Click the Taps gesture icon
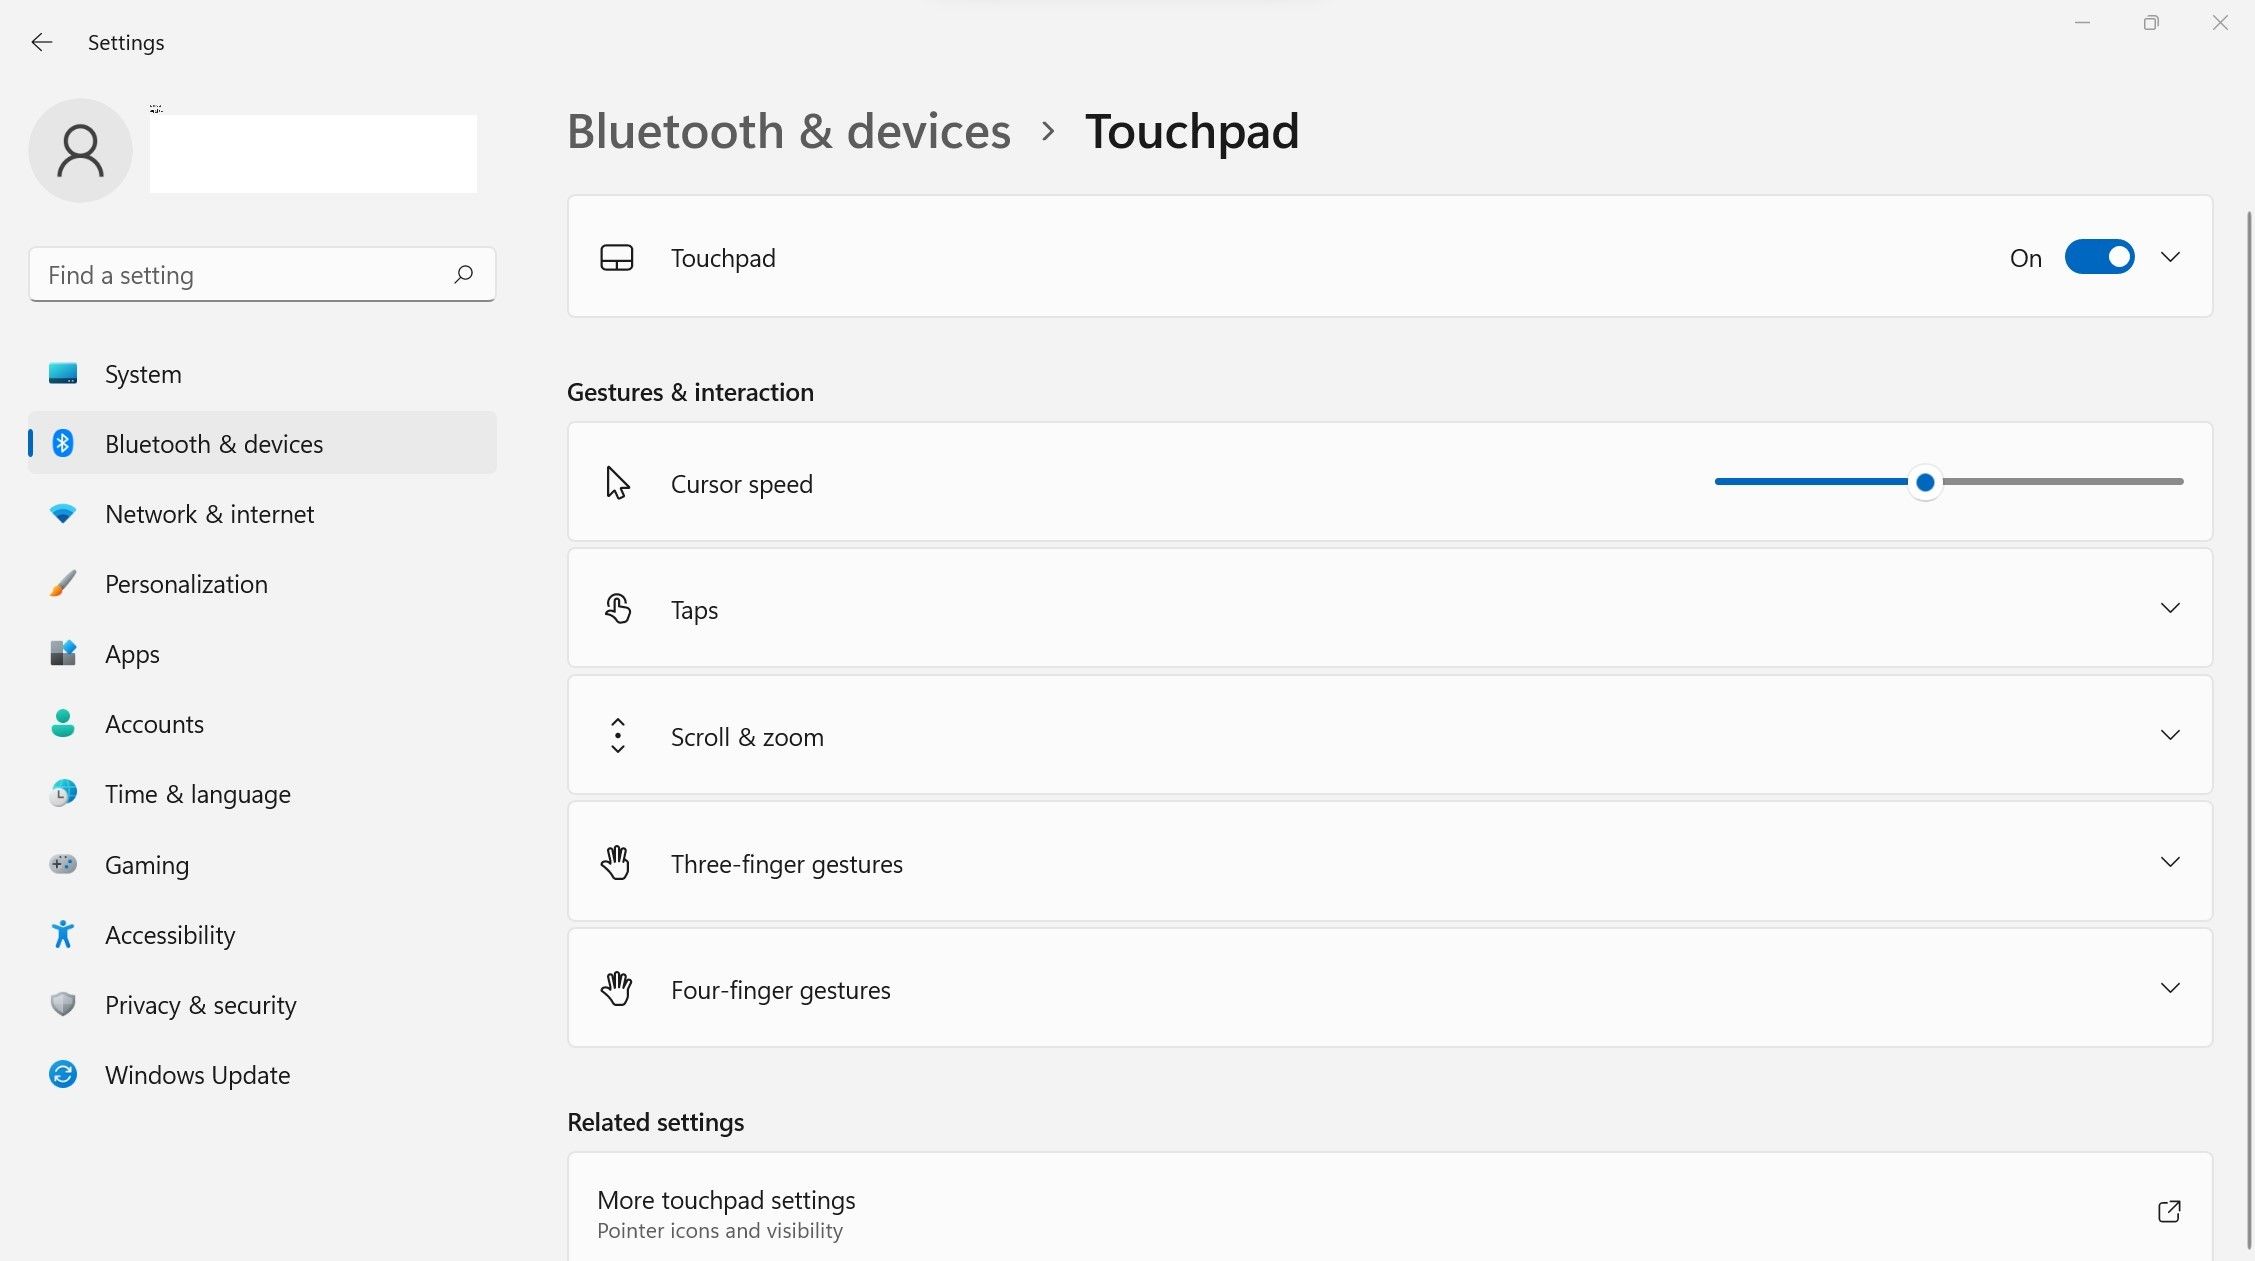Image resolution: width=2255 pixels, height=1261 pixels. pos(618,609)
